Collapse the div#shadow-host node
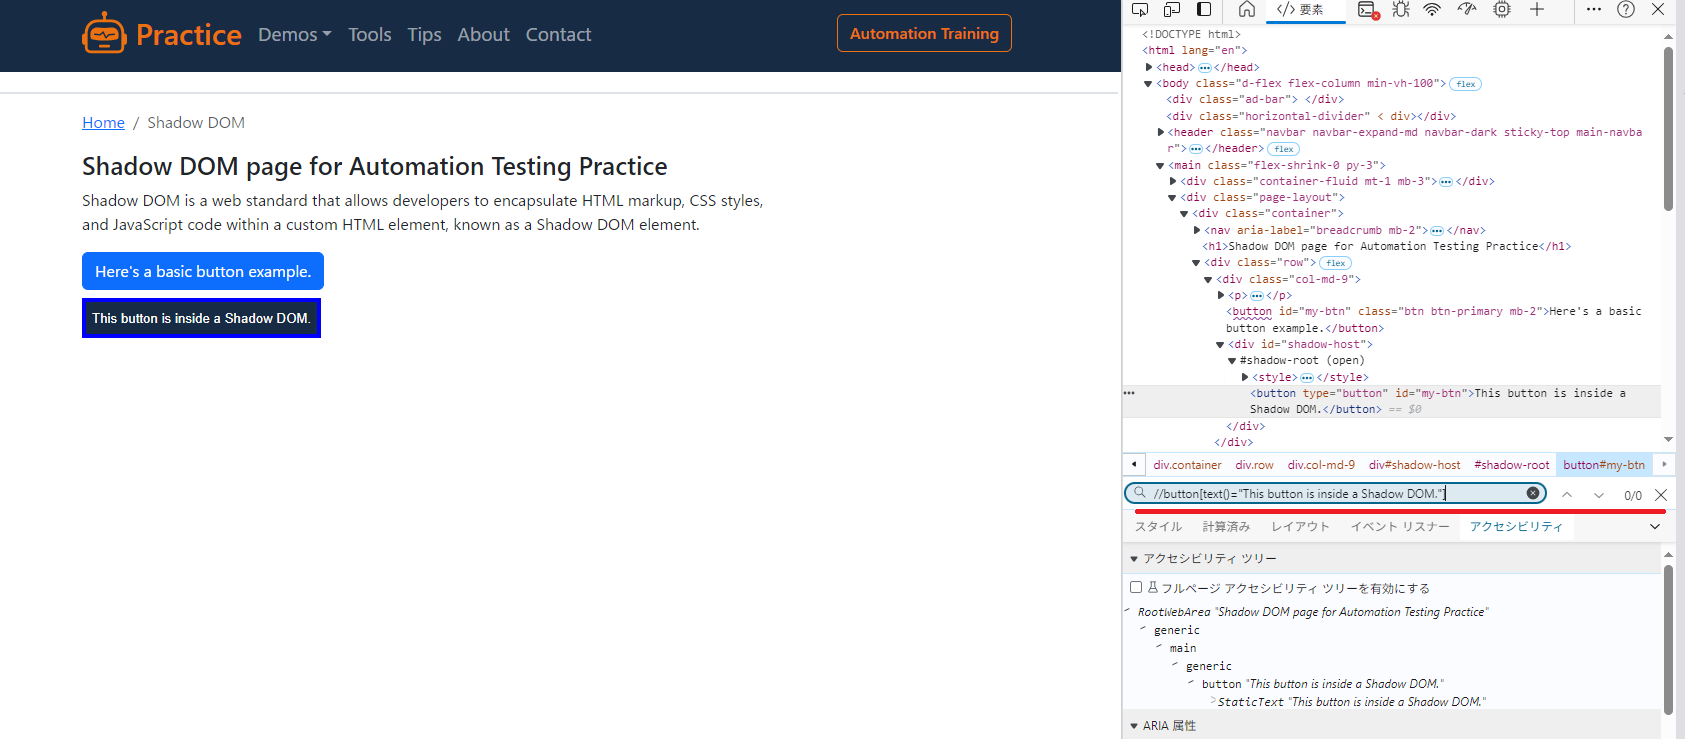 tap(1220, 344)
